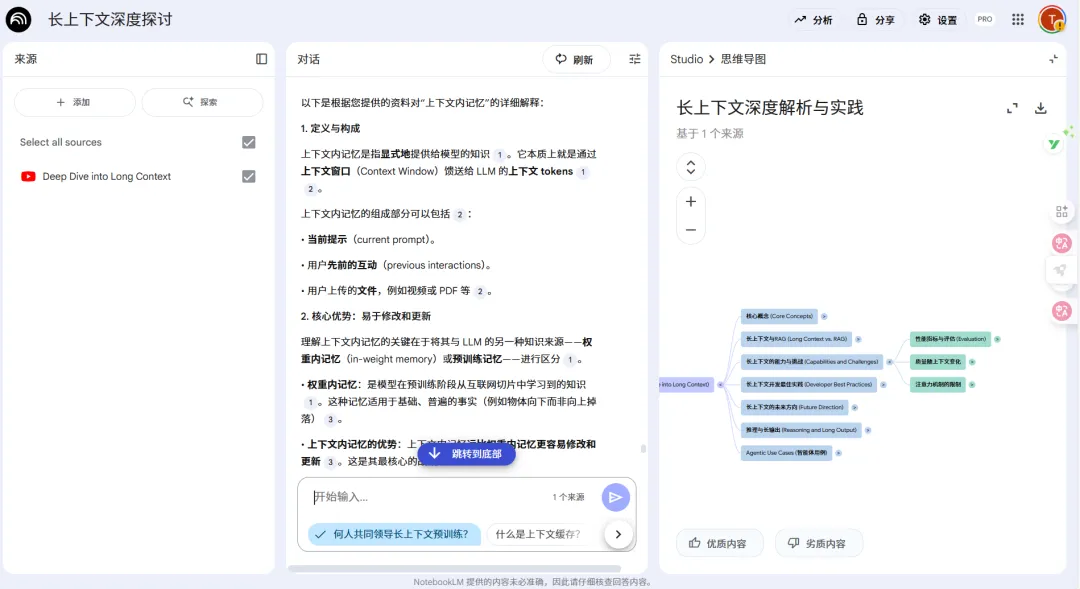Screen dimensions: 1080x589
Task: Expand the 核心概念 (Core Concepts) node
Action: [823, 316]
